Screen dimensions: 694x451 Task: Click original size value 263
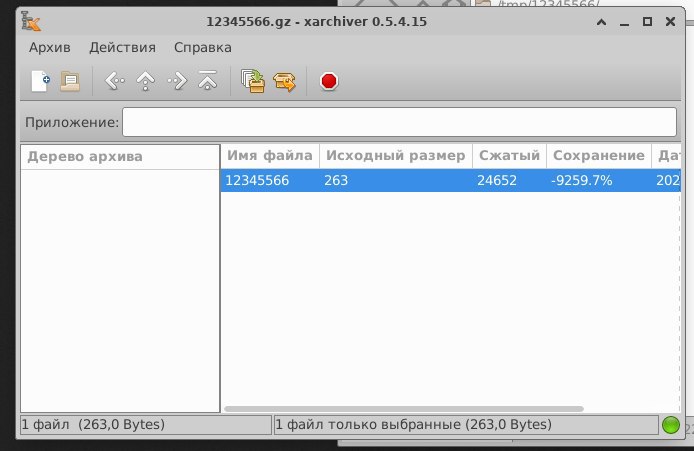point(336,181)
